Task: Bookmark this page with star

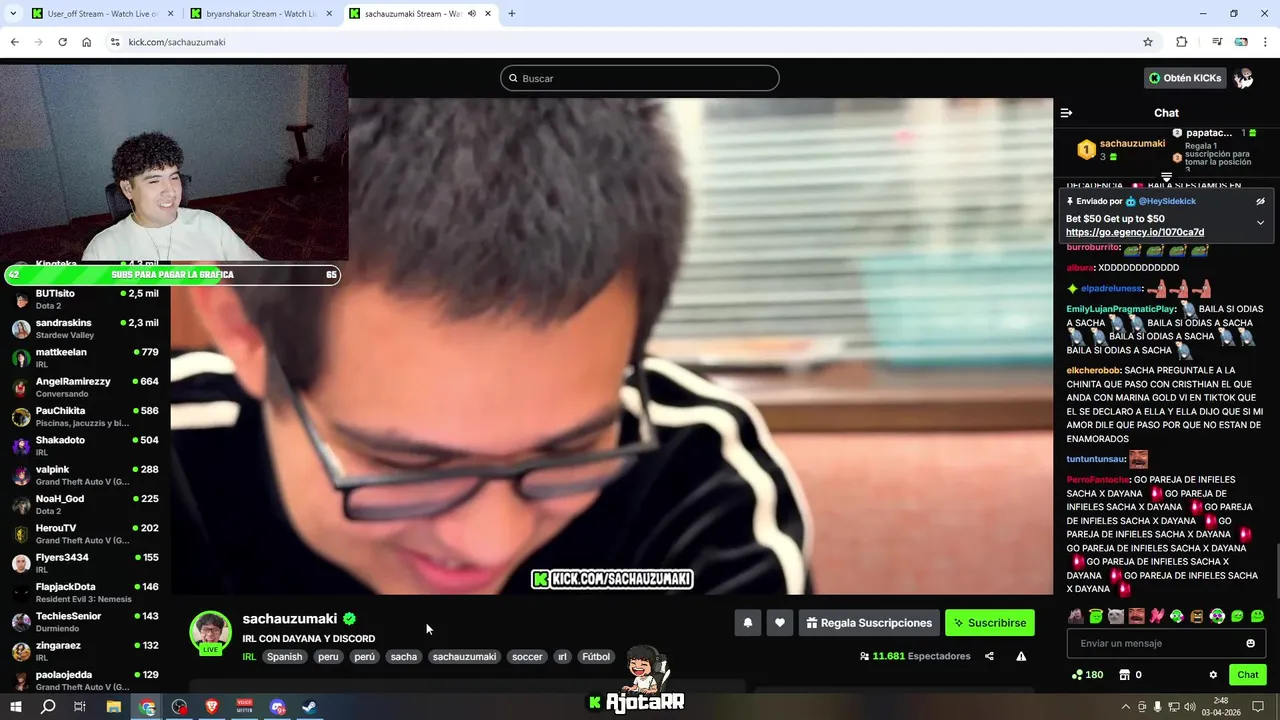Action: 1148,42
